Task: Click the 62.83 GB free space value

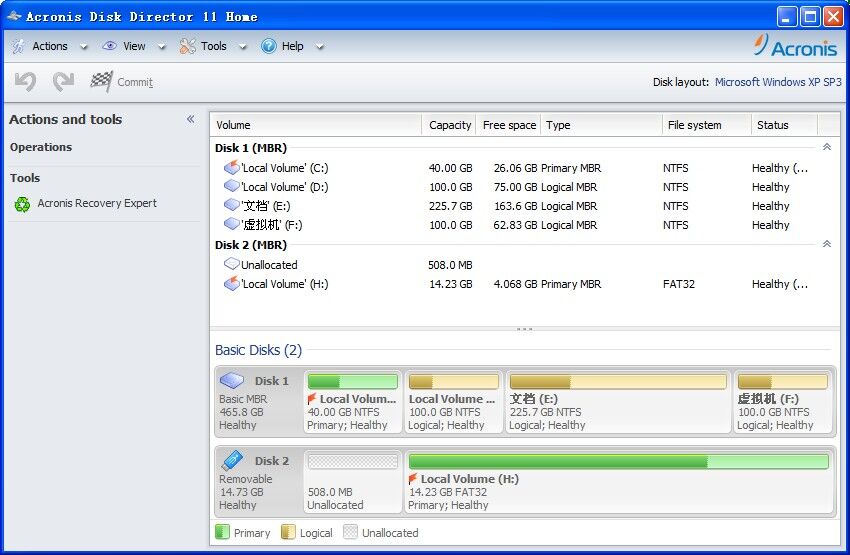Action: (516, 225)
